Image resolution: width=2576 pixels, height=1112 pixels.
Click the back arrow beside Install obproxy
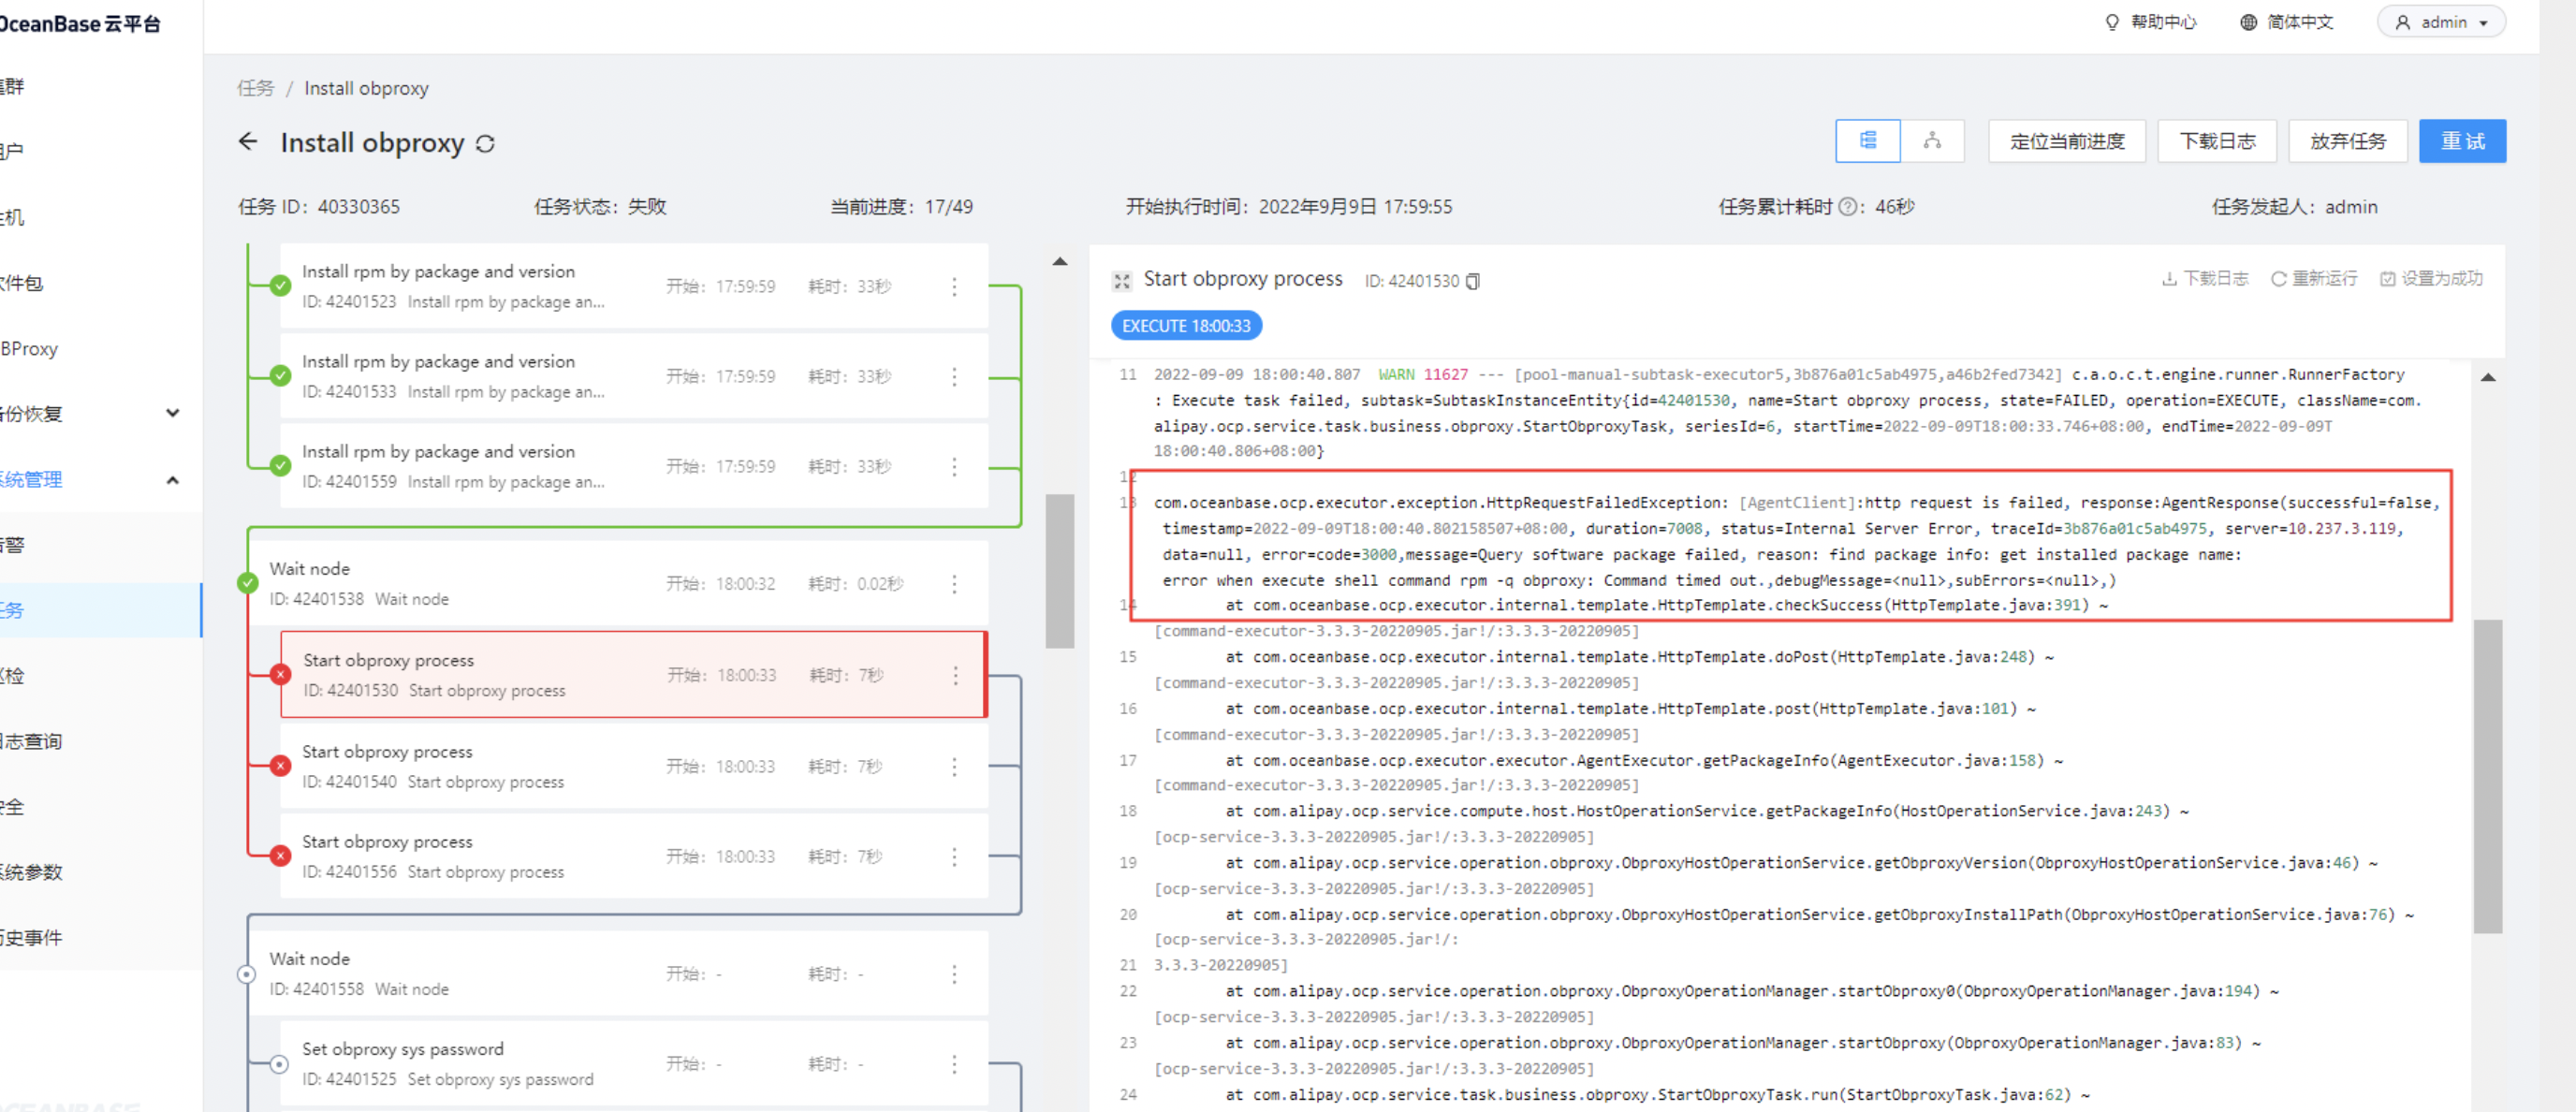click(x=248, y=142)
